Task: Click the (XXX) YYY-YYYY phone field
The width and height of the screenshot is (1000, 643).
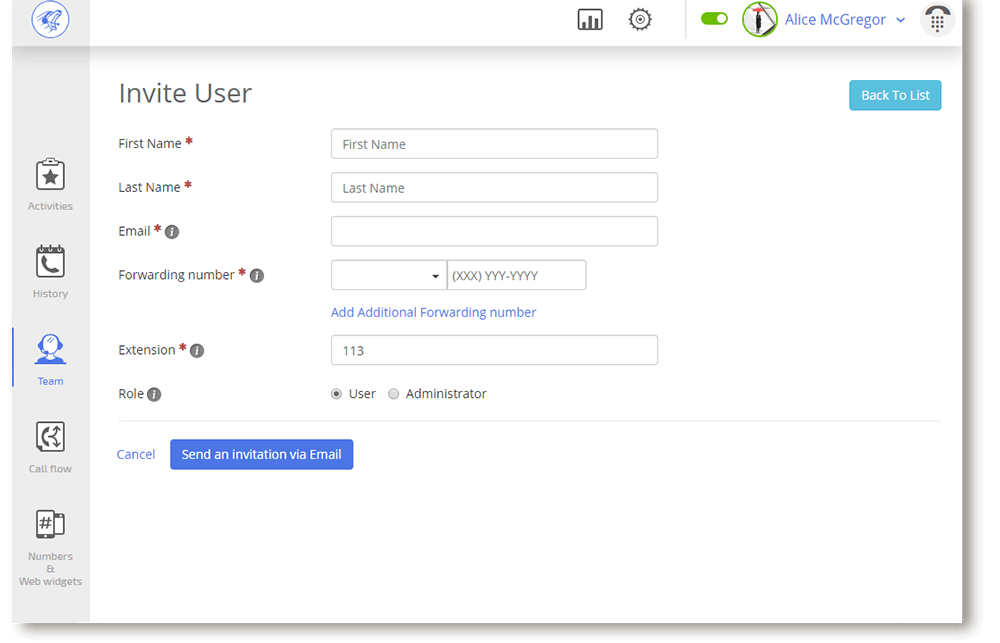Action: click(517, 275)
